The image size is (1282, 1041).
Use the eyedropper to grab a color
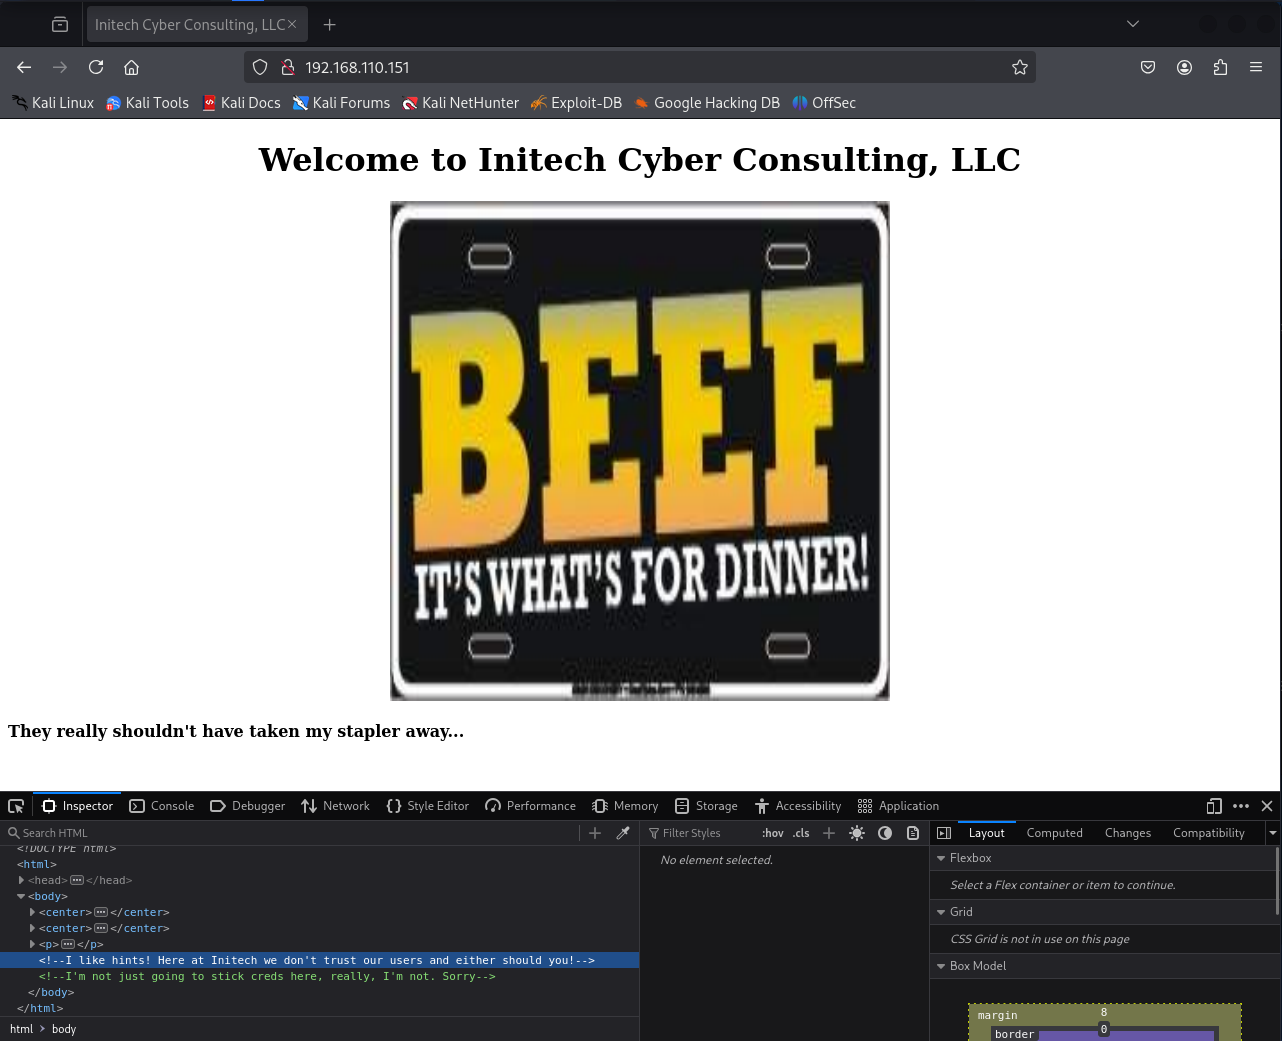coord(622,832)
